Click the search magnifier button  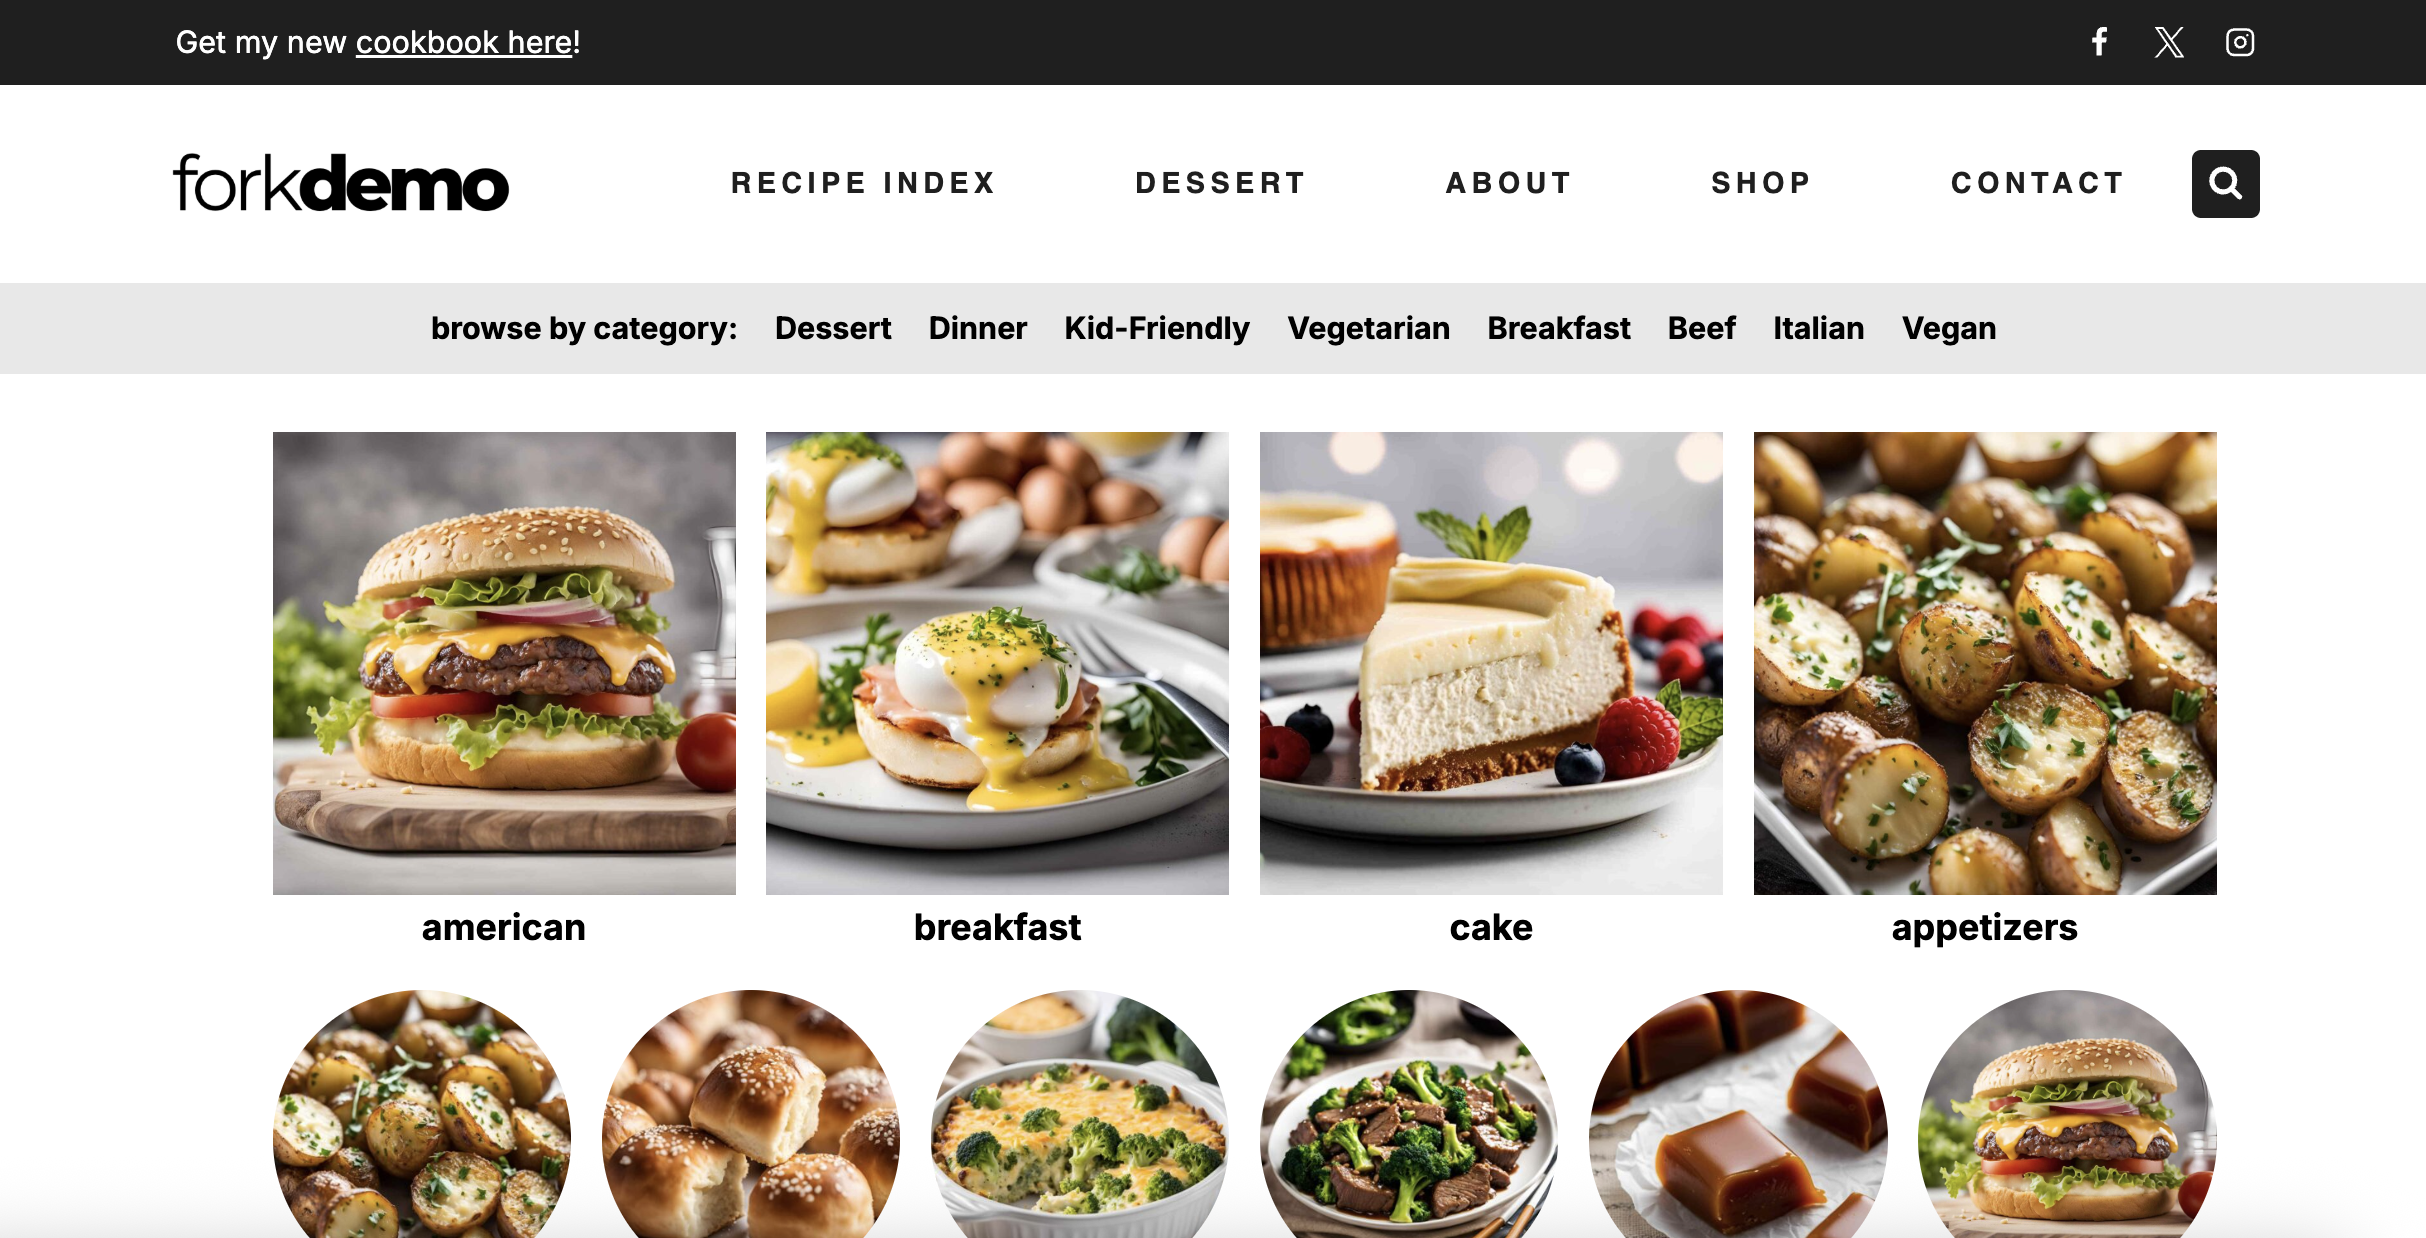click(x=2225, y=184)
